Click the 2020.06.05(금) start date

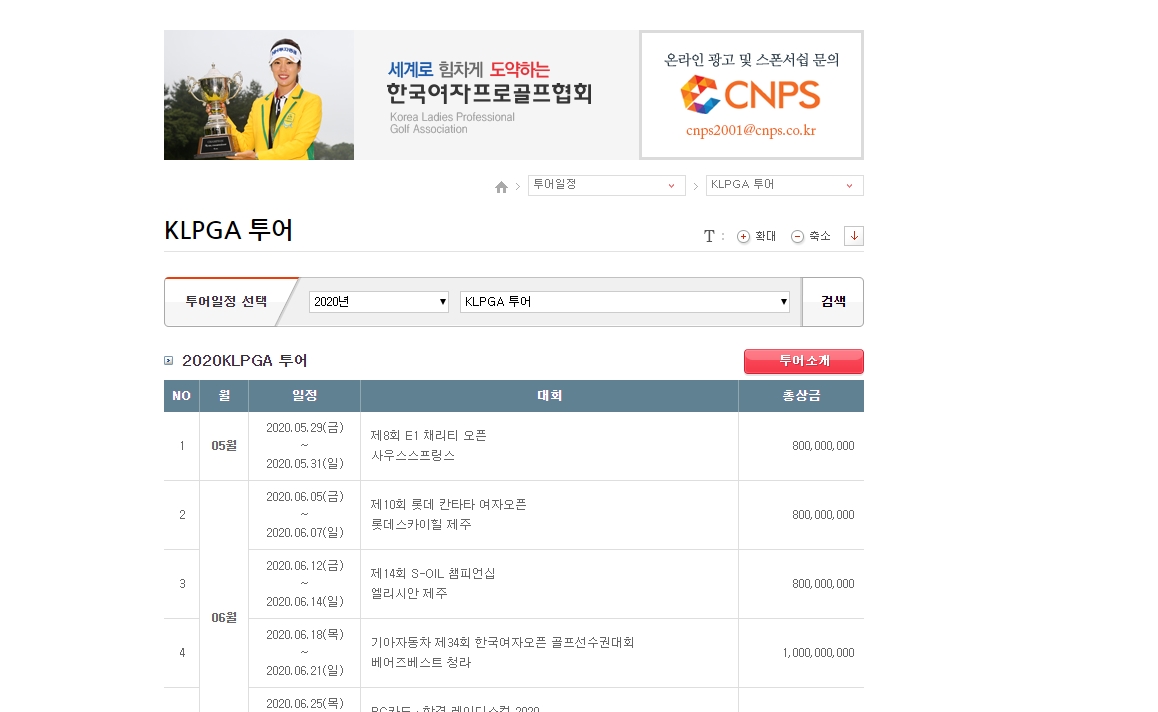click(304, 496)
